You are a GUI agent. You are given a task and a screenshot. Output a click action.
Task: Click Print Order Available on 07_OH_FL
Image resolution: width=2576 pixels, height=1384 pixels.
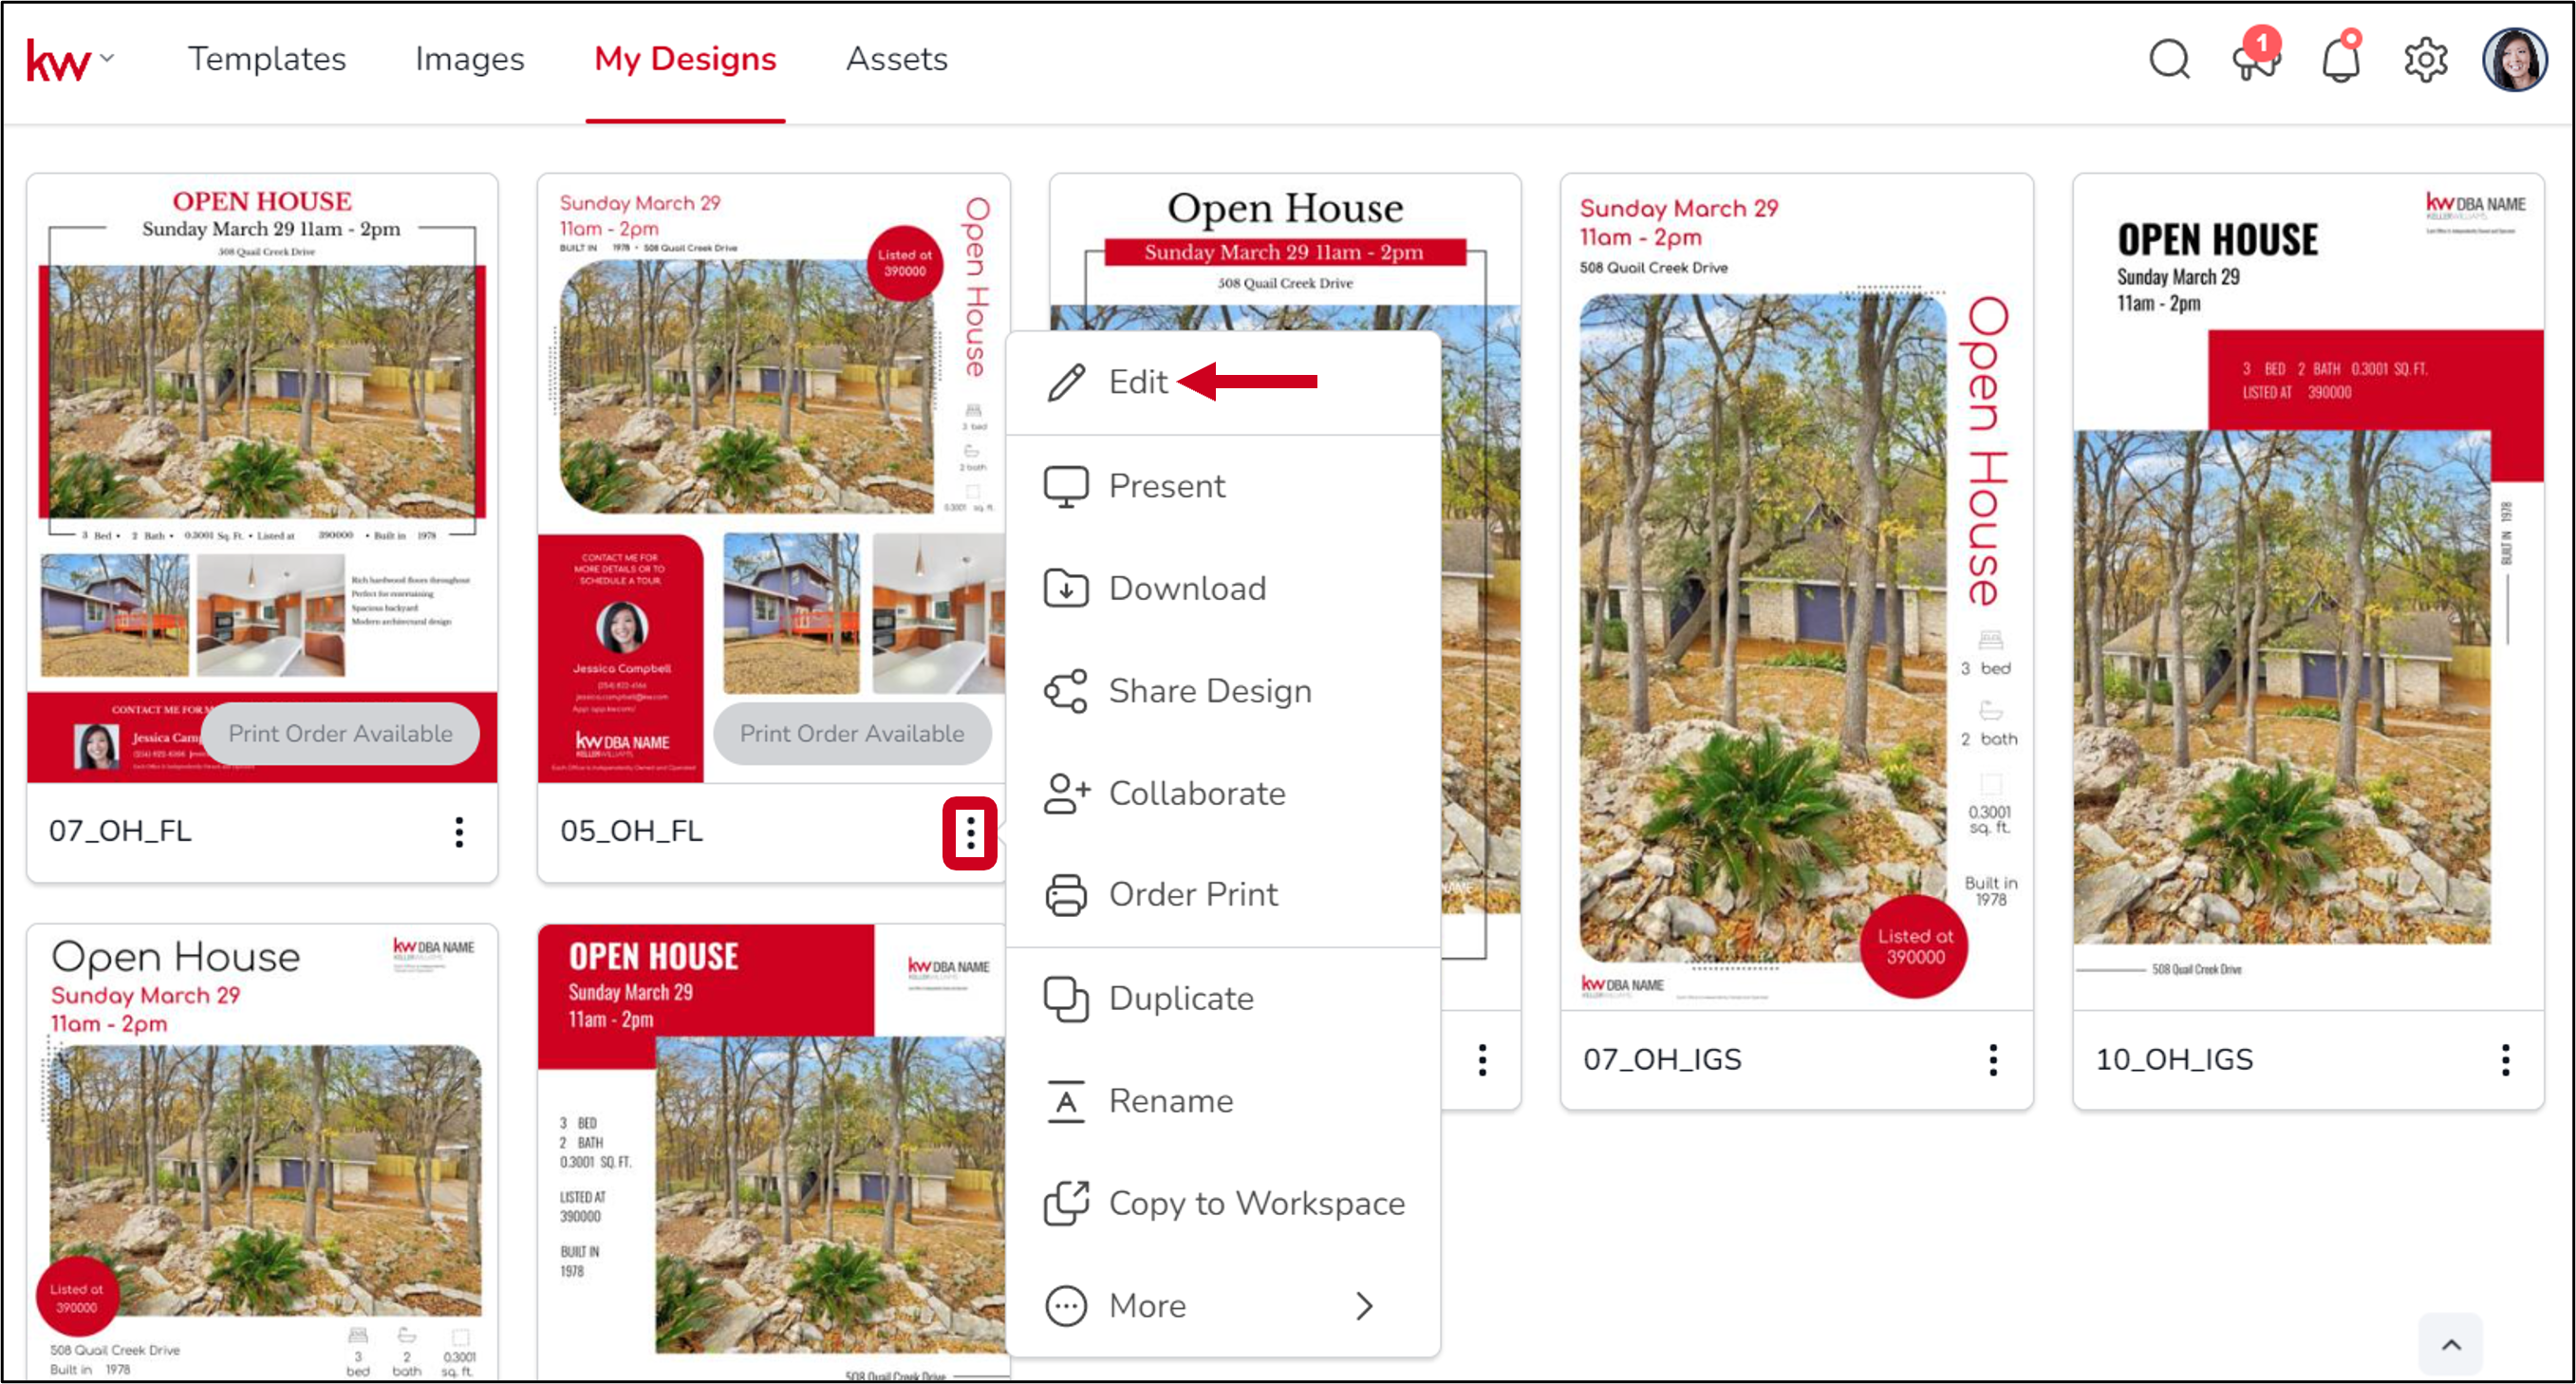(x=340, y=733)
